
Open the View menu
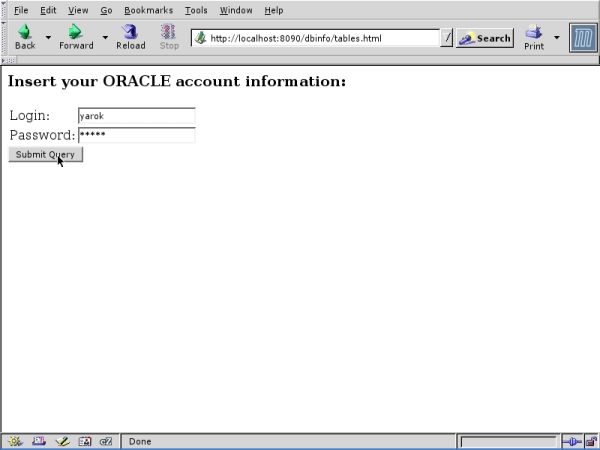point(78,10)
